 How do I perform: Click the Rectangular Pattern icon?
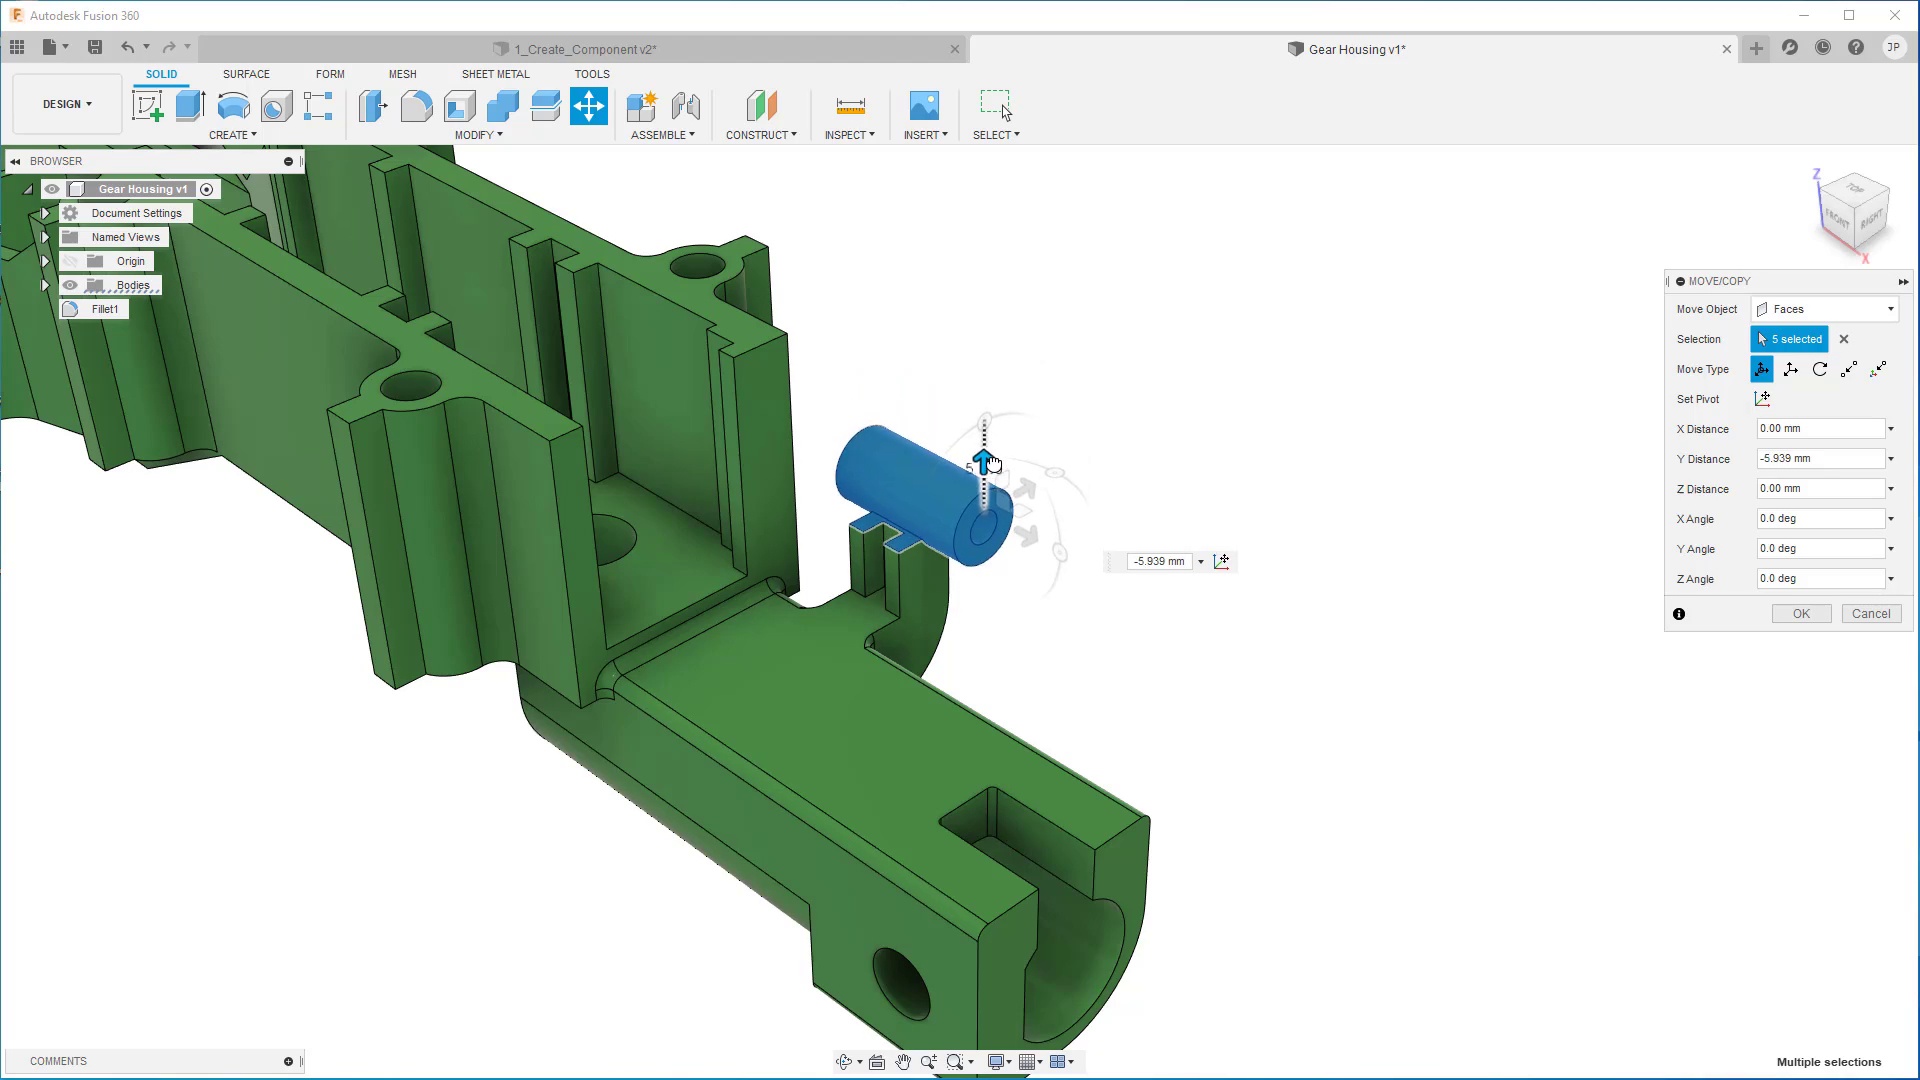[x=319, y=105]
